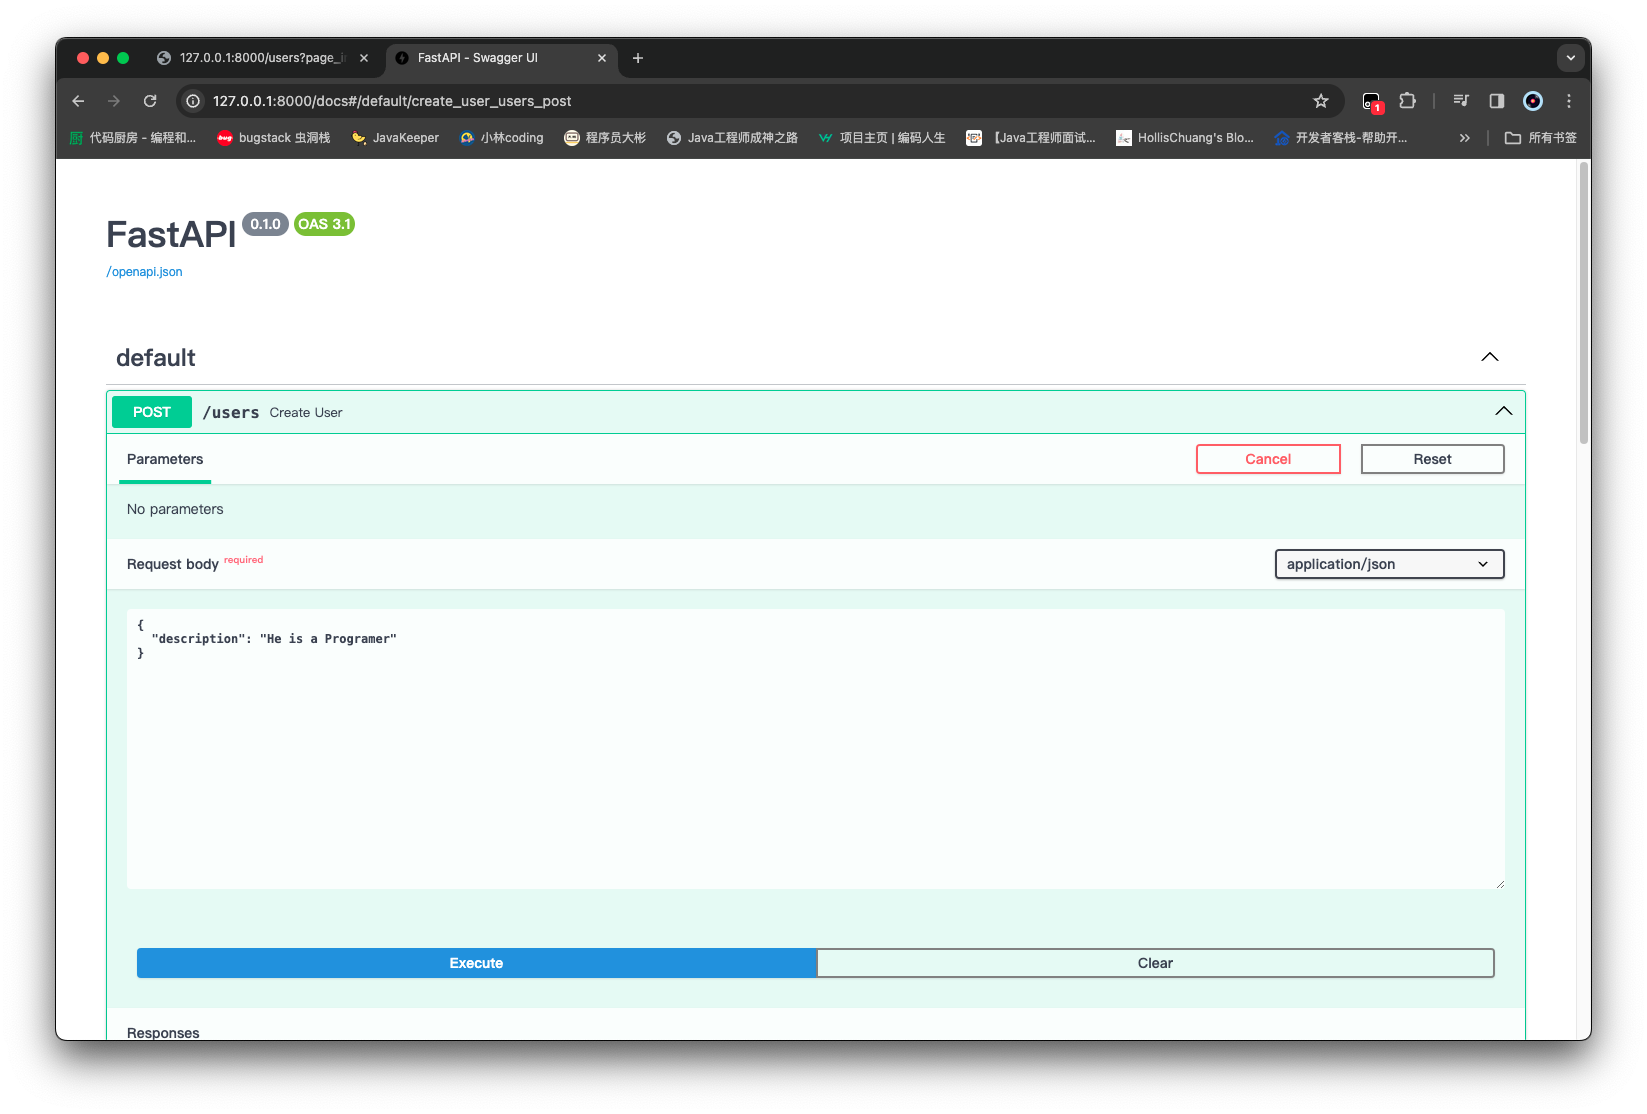Switch to the 127.0.0.1:8000/users browser tab
The width and height of the screenshot is (1647, 1114).
coord(264,58)
